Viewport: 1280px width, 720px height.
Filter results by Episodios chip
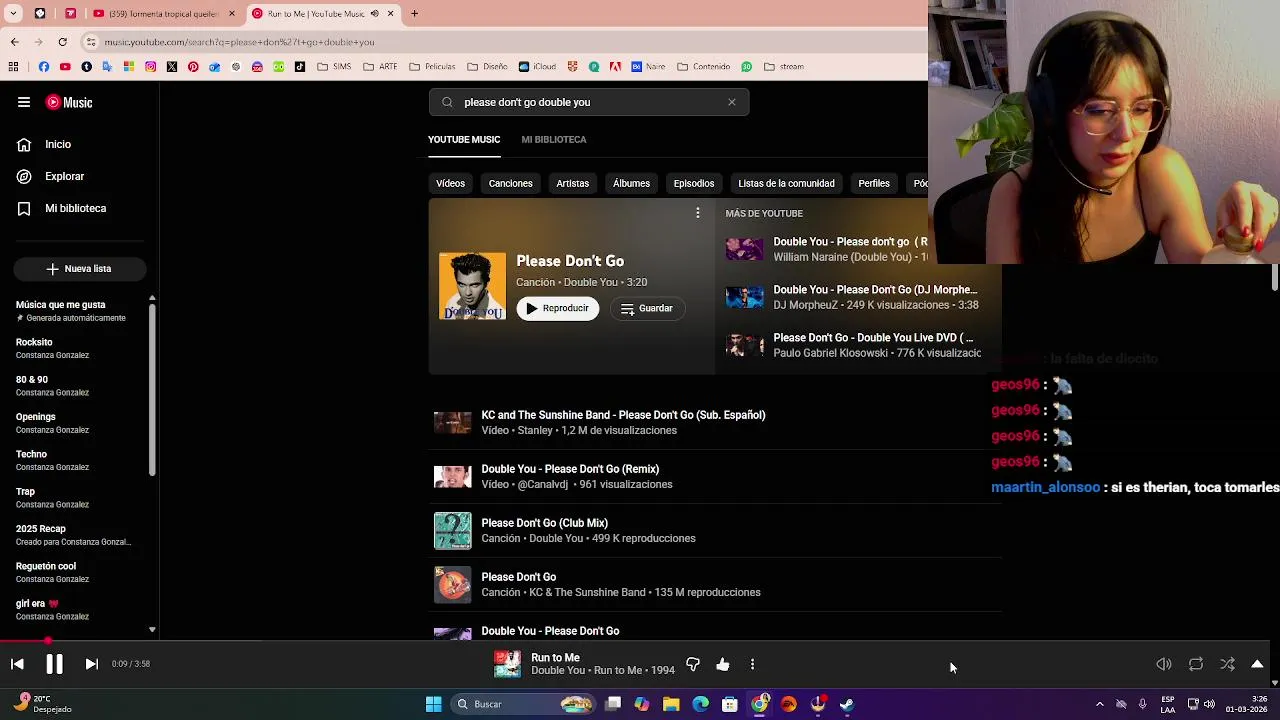point(694,183)
